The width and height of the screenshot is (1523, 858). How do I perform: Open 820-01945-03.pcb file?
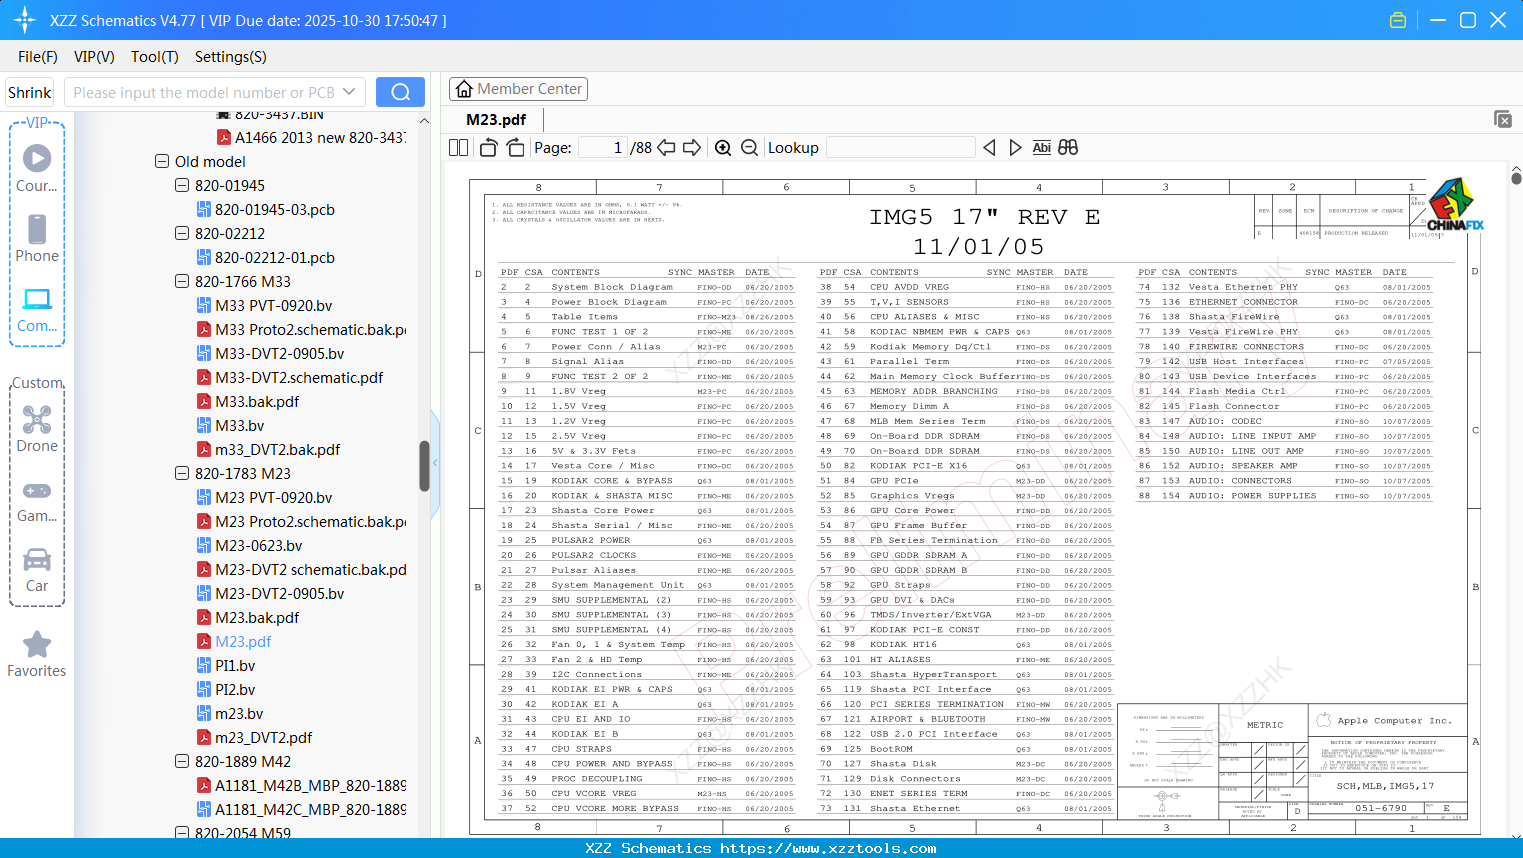266,209
